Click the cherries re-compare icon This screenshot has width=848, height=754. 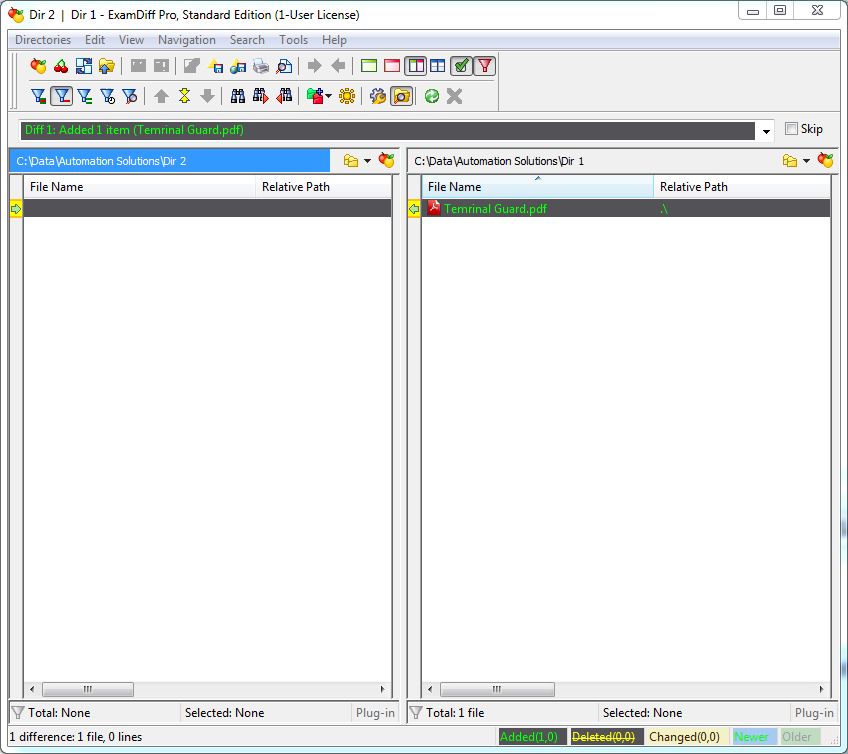(x=61, y=66)
